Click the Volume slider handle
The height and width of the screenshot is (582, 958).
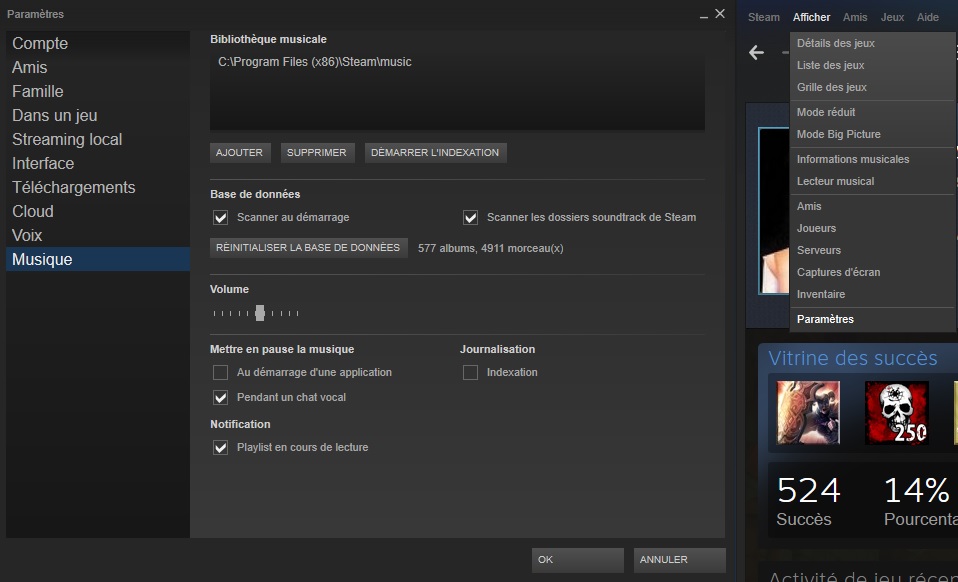[260, 313]
